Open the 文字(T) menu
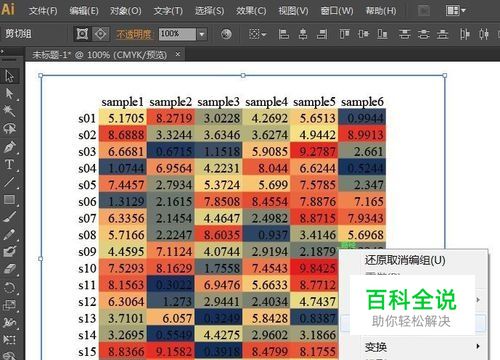500x360 pixels. click(168, 11)
